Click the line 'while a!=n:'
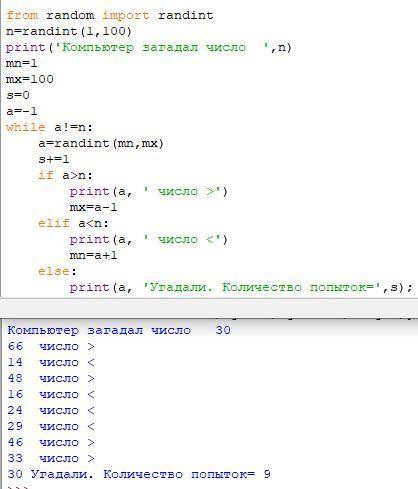This screenshot has height=489, width=418. [x=49, y=127]
